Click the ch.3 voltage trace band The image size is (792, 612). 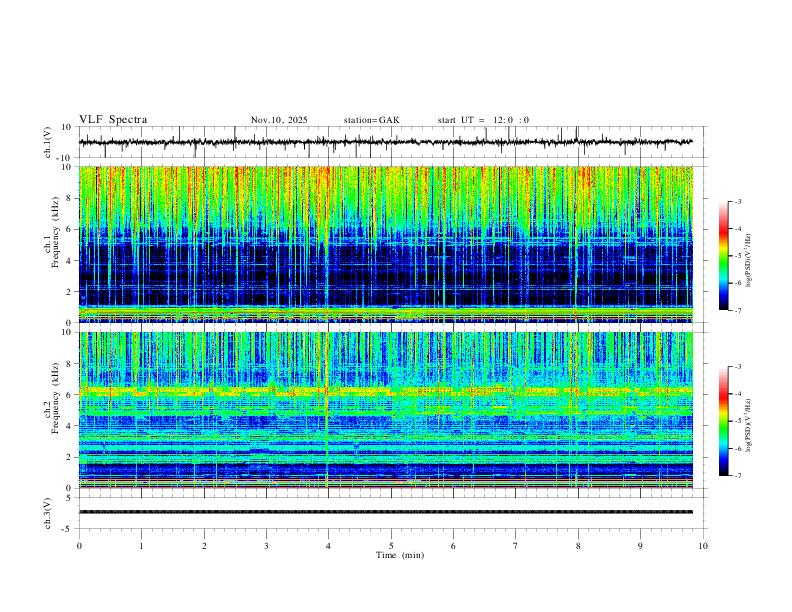click(386, 512)
